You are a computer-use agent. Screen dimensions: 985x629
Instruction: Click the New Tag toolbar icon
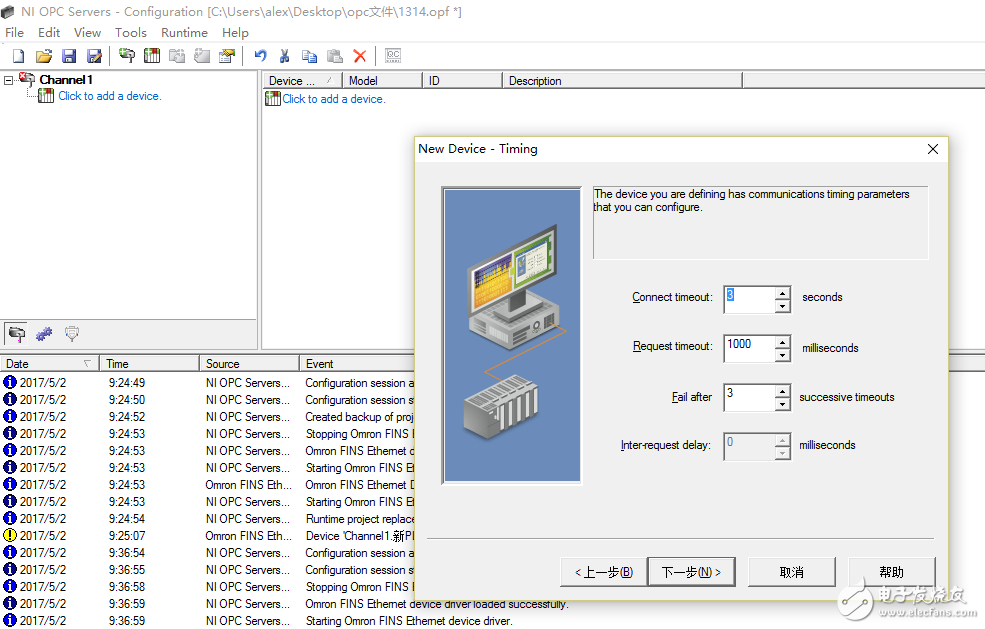click(x=202, y=56)
